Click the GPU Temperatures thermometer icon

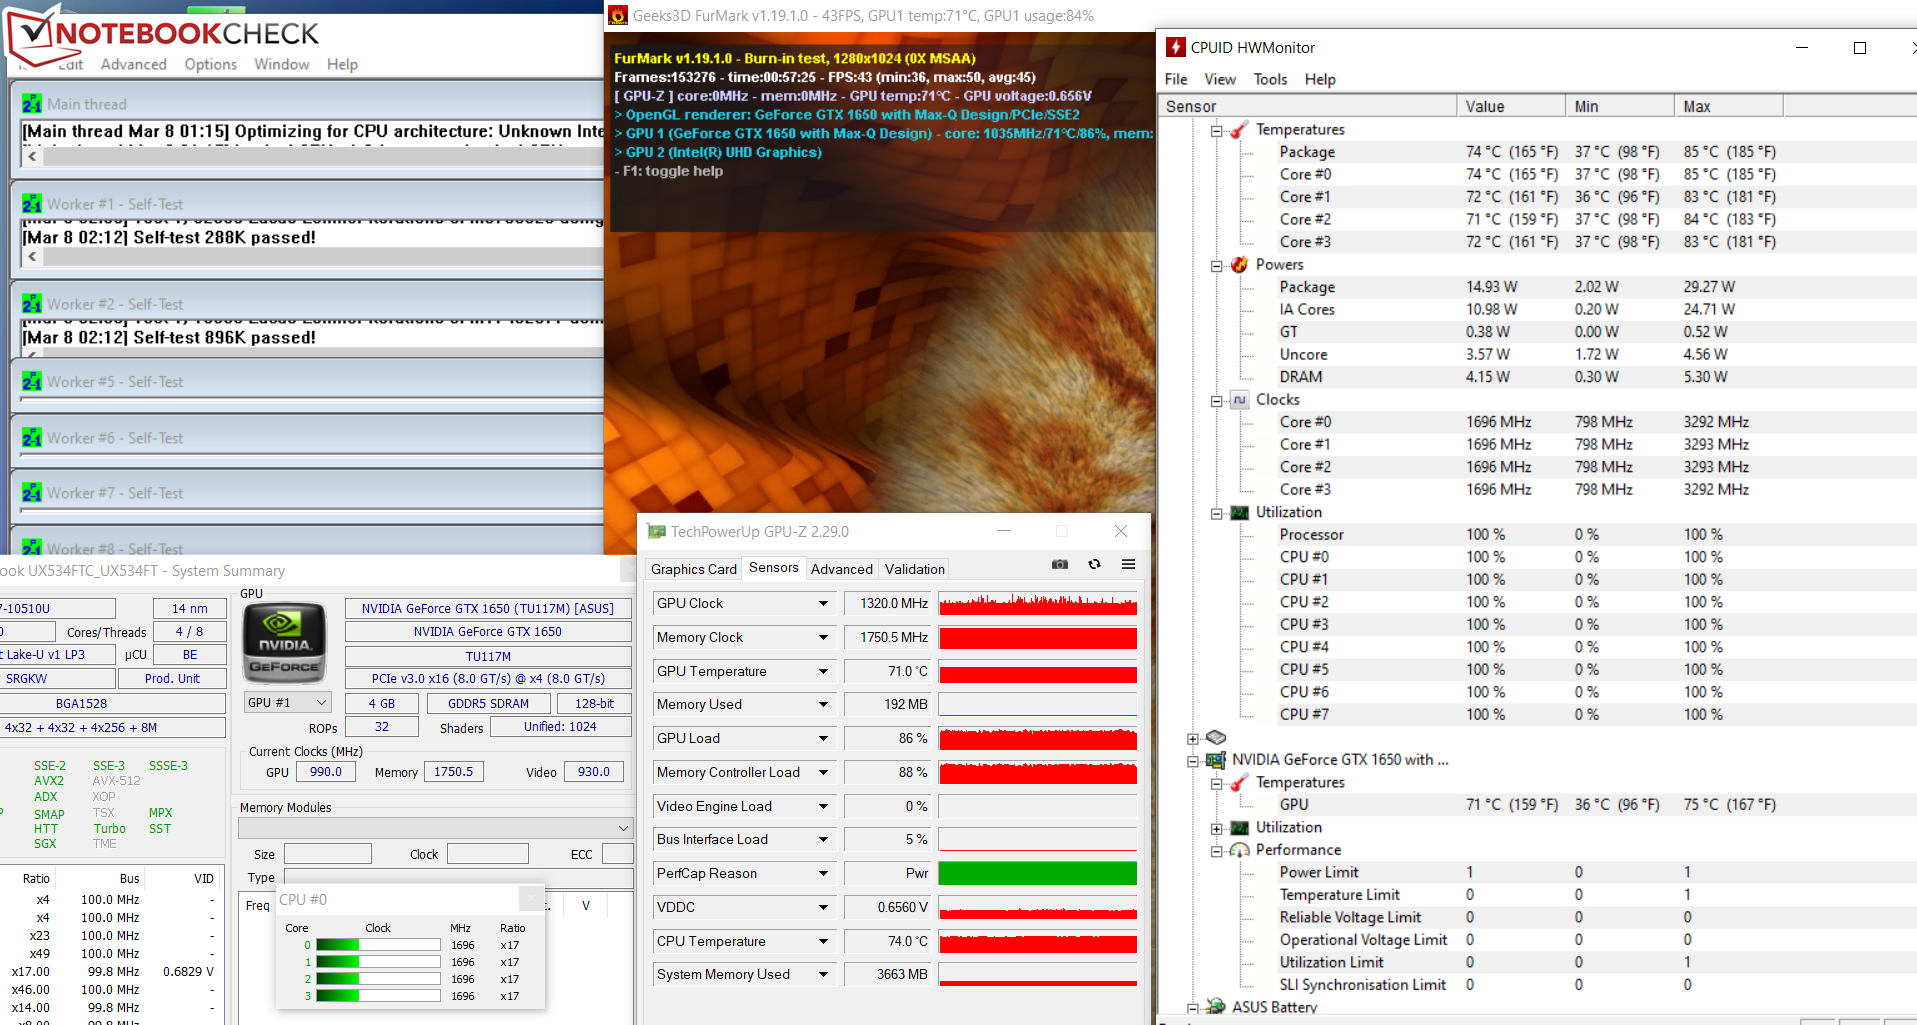pyautogui.click(x=1239, y=783)
